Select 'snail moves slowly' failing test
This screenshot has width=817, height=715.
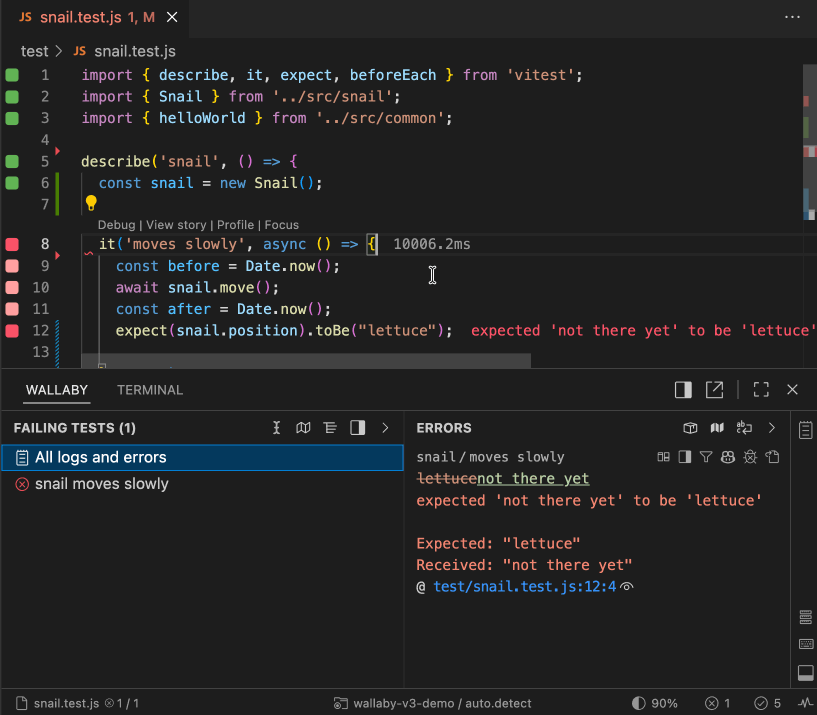point(101,484)
